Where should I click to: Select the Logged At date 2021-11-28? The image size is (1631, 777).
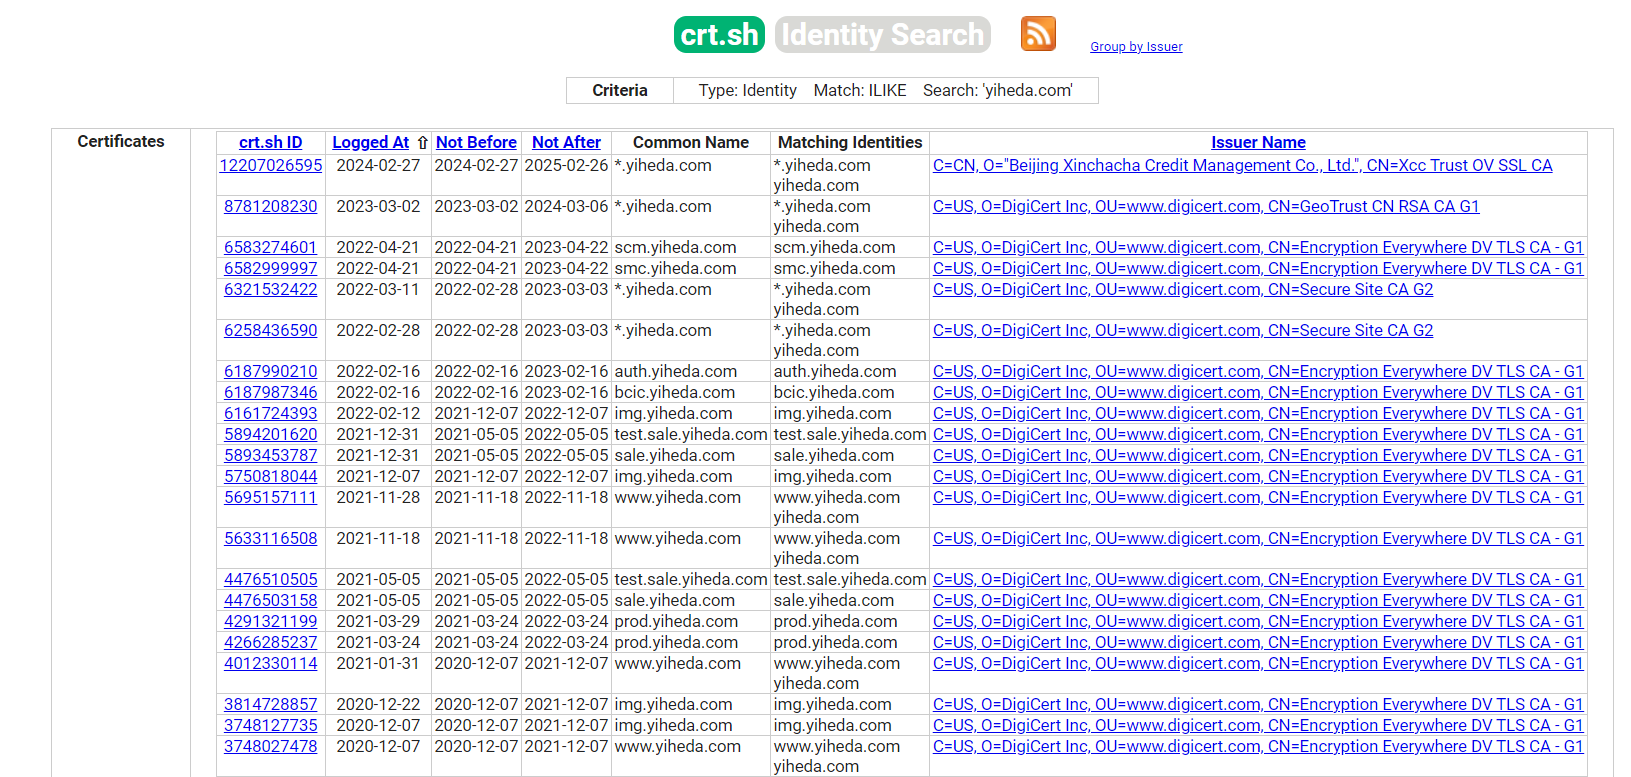pyautogui.click(x=378, y=498)
